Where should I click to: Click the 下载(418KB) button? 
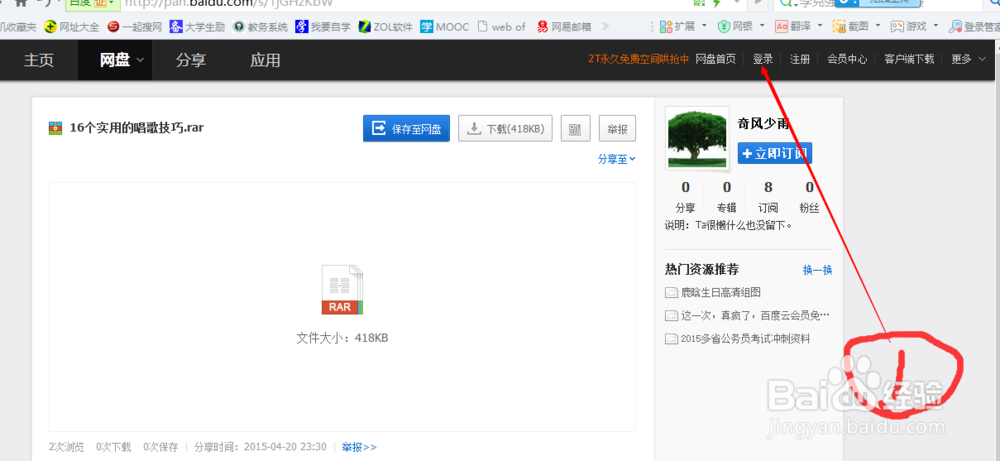tap(505, 128)
